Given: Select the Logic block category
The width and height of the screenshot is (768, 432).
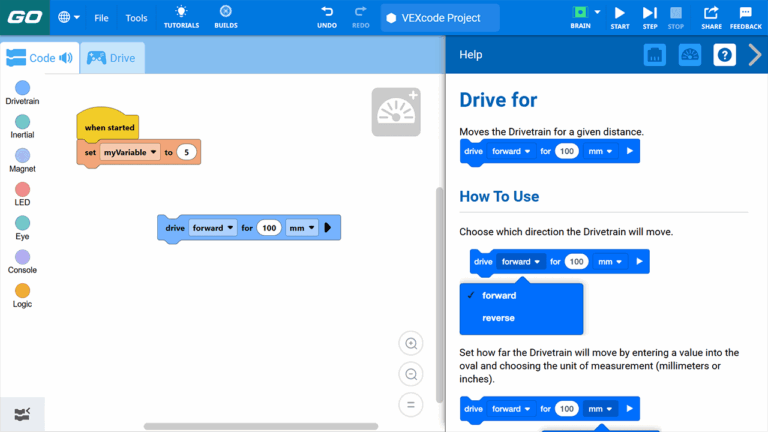Looking at the screenshot, I should click(23, 295).
